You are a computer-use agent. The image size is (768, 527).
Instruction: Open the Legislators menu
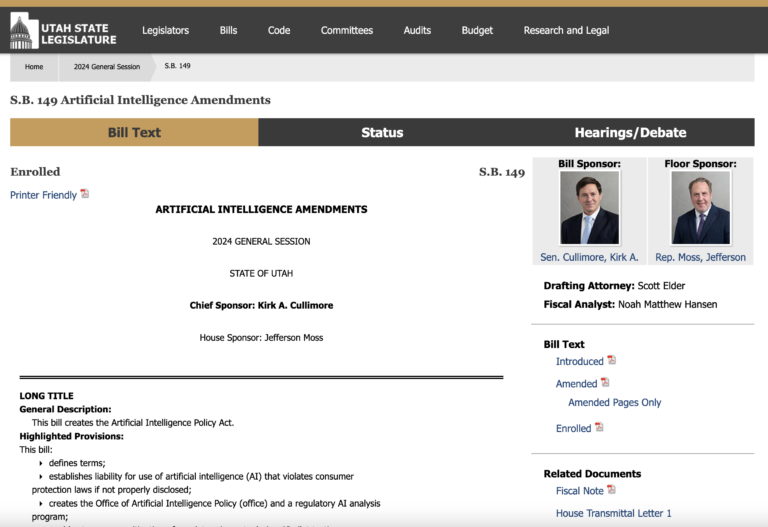pos(166,30)
